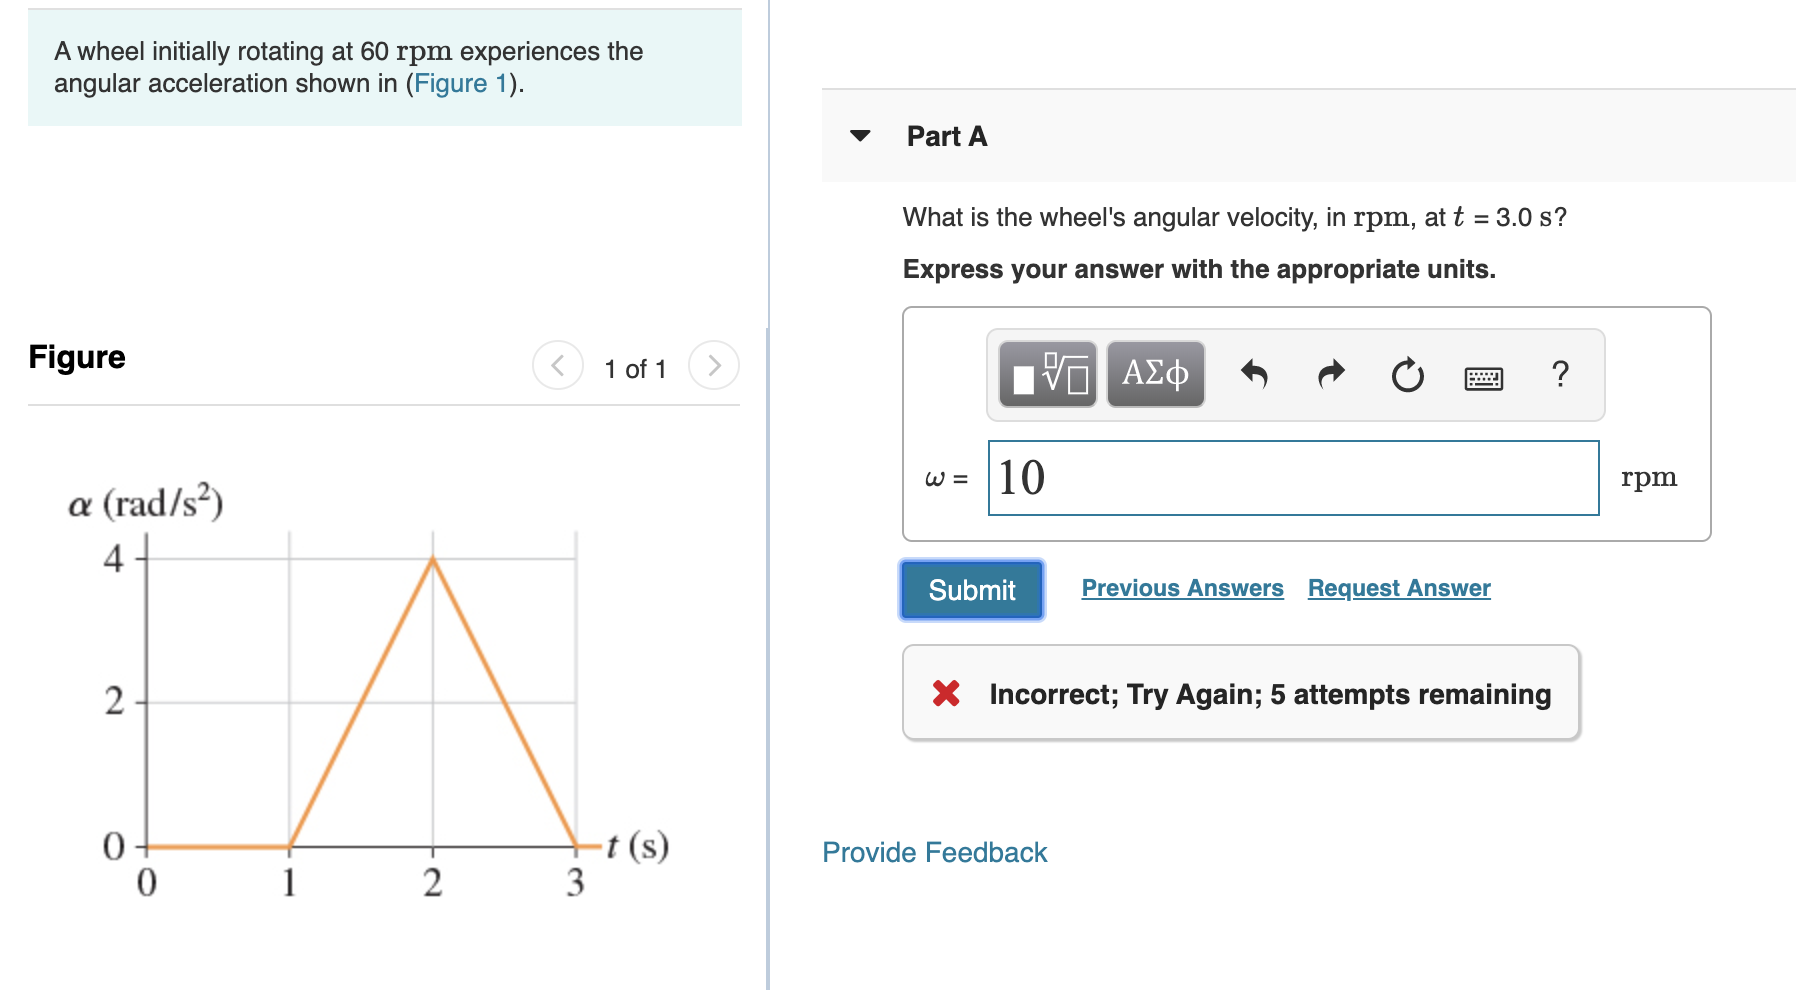Open the Provide Feedback page
Viewport: 1796px width, 990px height.
point(933,852)
